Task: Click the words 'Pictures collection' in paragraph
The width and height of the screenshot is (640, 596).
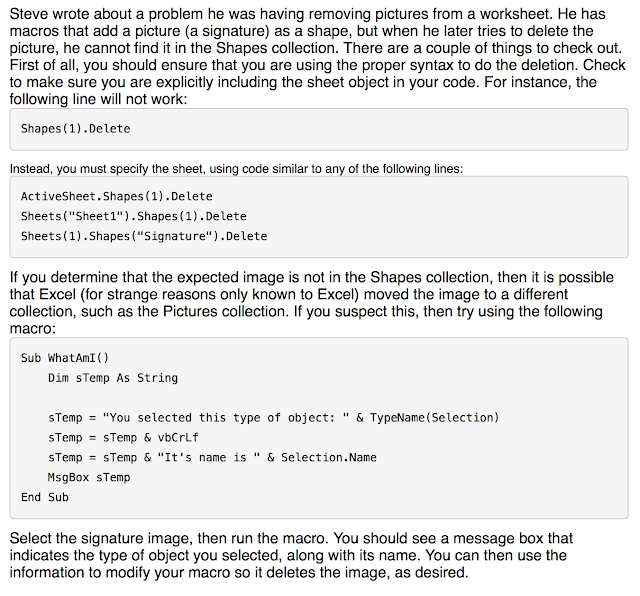Action: tap(224, 311)
